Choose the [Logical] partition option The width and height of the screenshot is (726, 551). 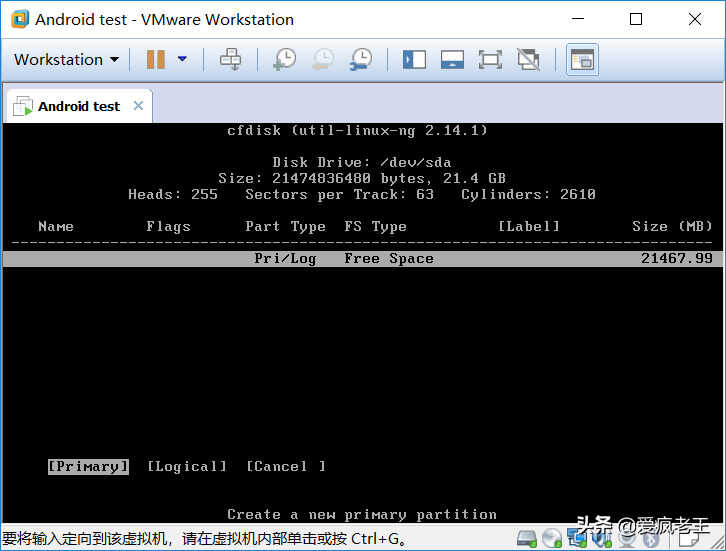tap(187, 466)
